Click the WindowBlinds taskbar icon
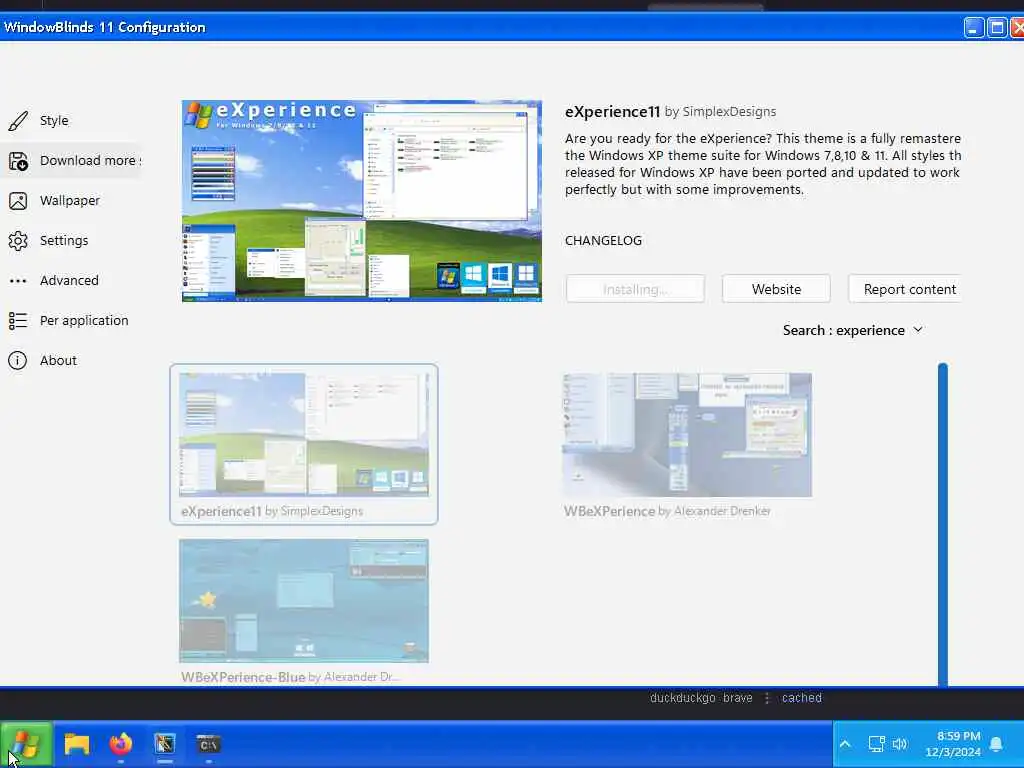This screenshot has width=1024, height=768. (165, 744)
